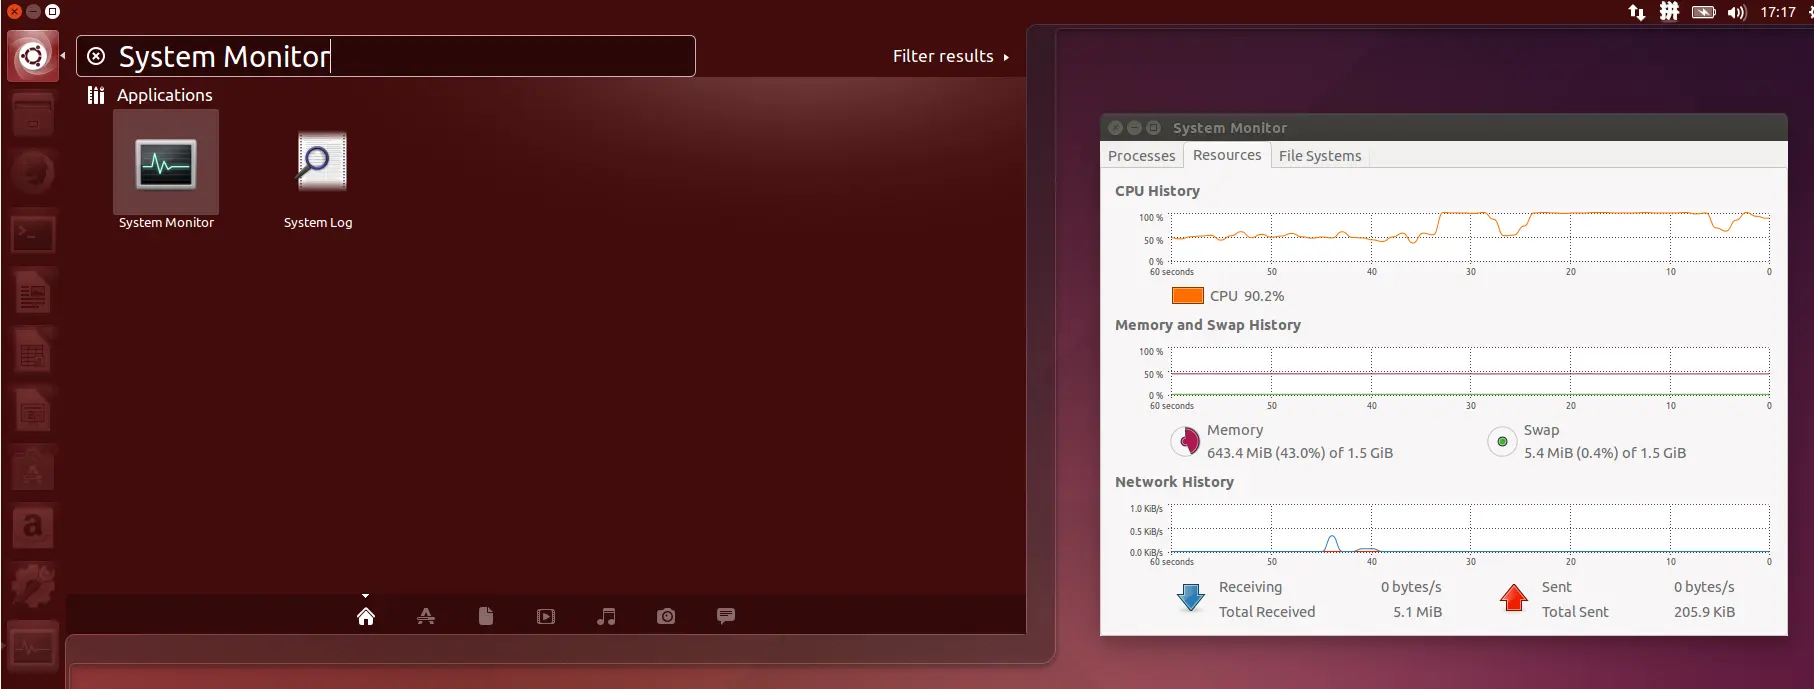Switch to the Social messages lens
The width and height of the screenshot is (1814, 689).
coord(726,616)
